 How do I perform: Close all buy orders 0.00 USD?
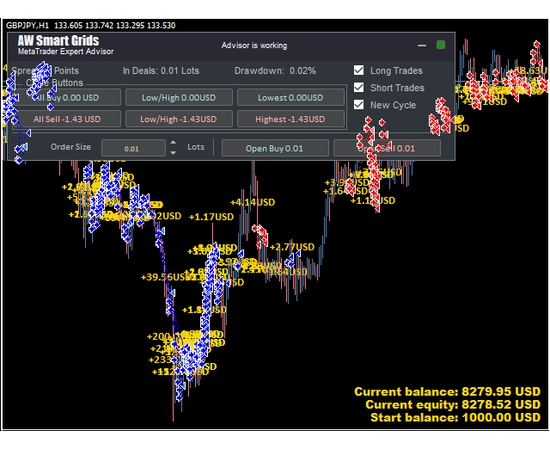[67, 98]
